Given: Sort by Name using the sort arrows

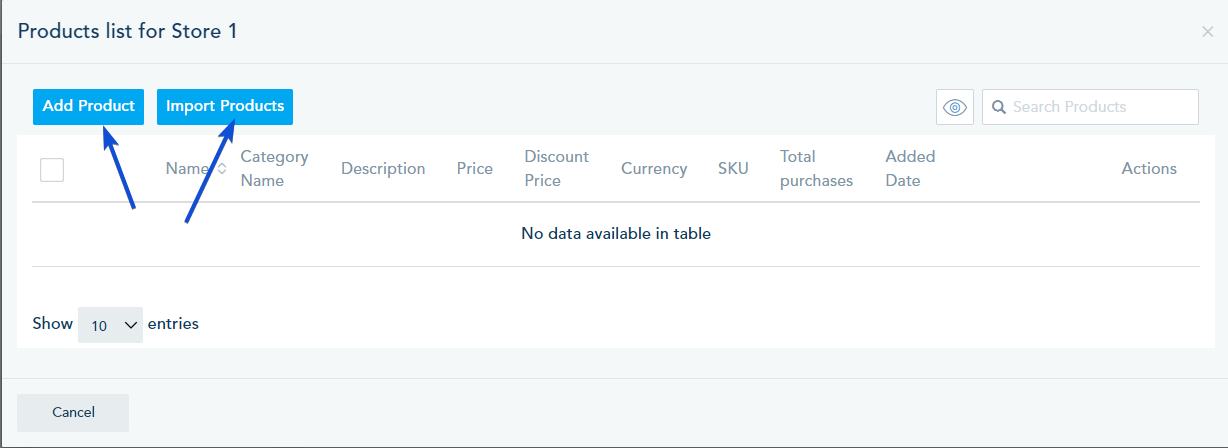Looking at the screenshot, I should click(221, 169).
